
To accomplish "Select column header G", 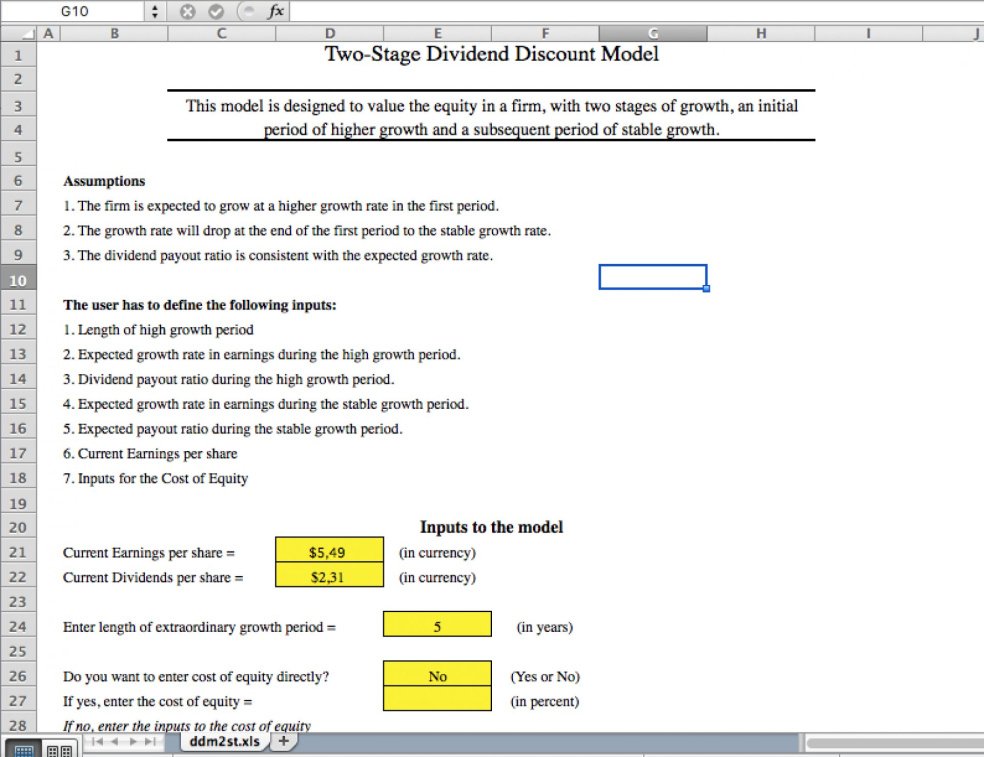I will point(653,32).
